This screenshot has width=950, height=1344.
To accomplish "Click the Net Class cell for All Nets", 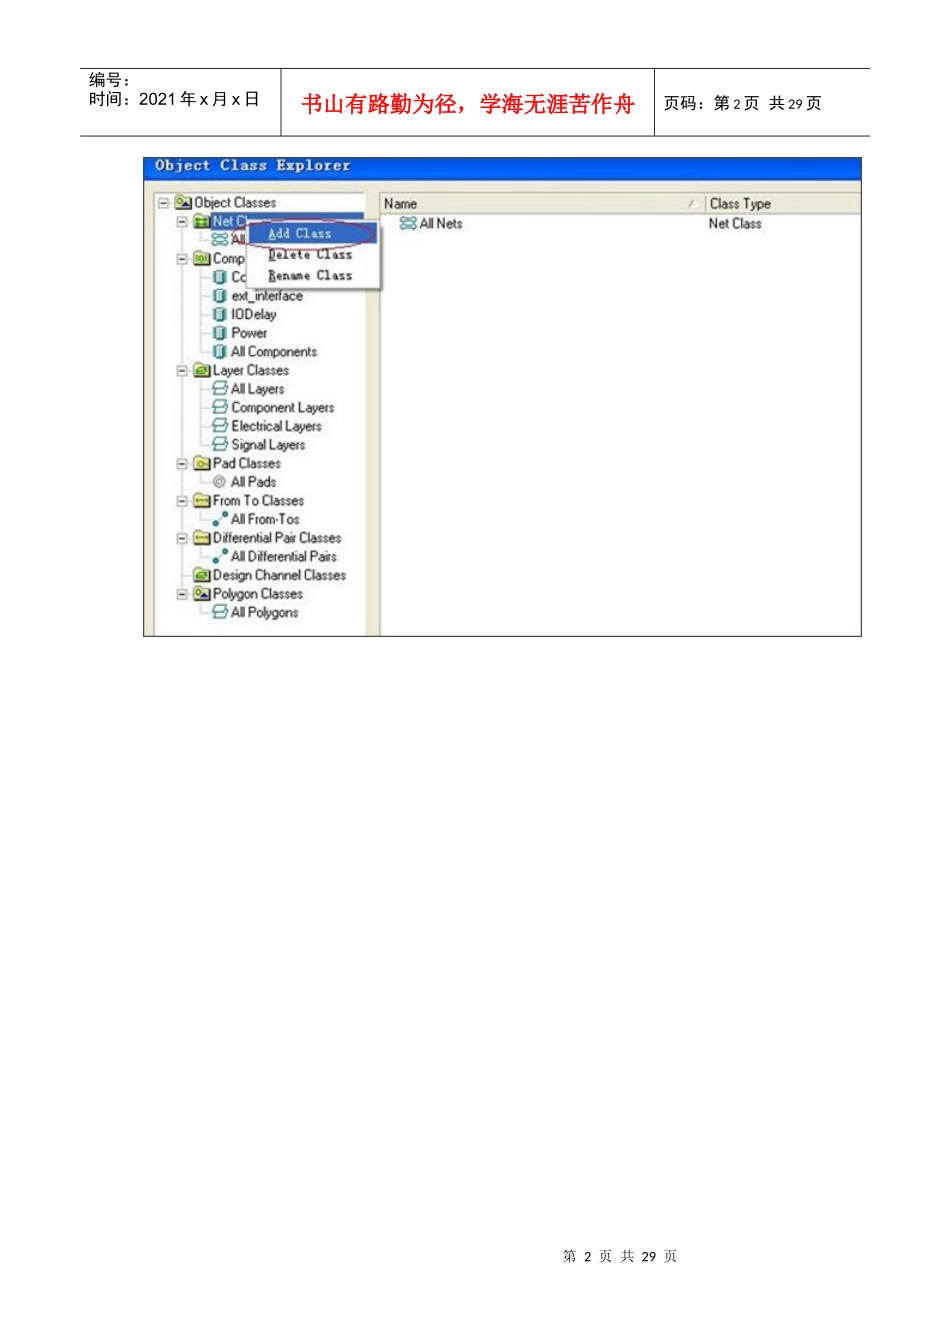I will [x=735, y=224].
